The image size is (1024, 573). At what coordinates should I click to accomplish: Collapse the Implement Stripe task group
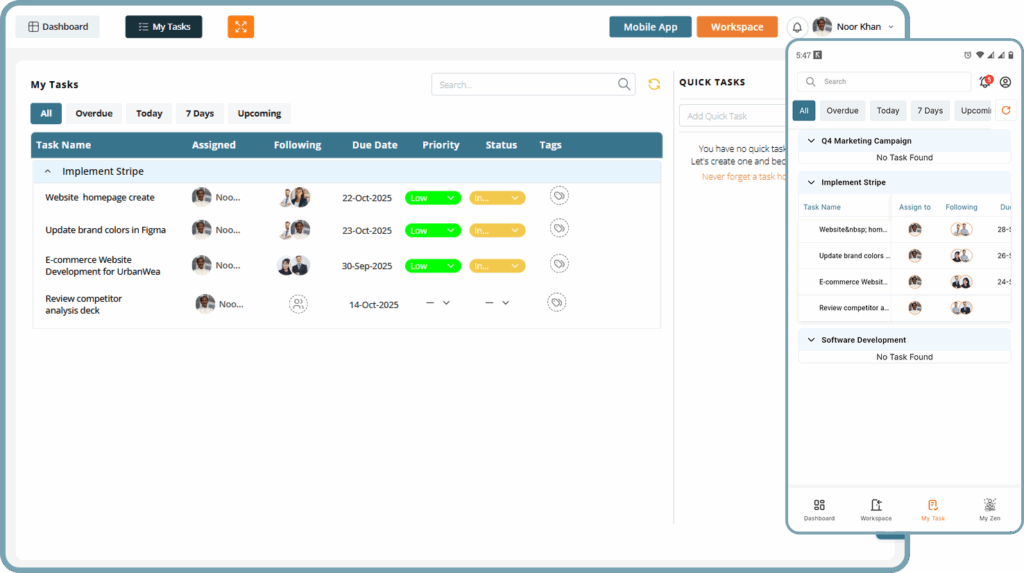[x=47, y=172]
